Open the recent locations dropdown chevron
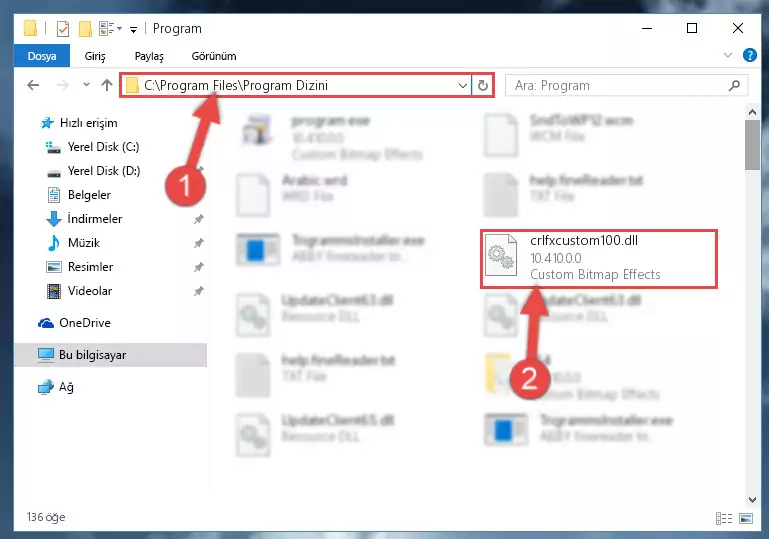This screenshot has height=539, width=769. 86,85
